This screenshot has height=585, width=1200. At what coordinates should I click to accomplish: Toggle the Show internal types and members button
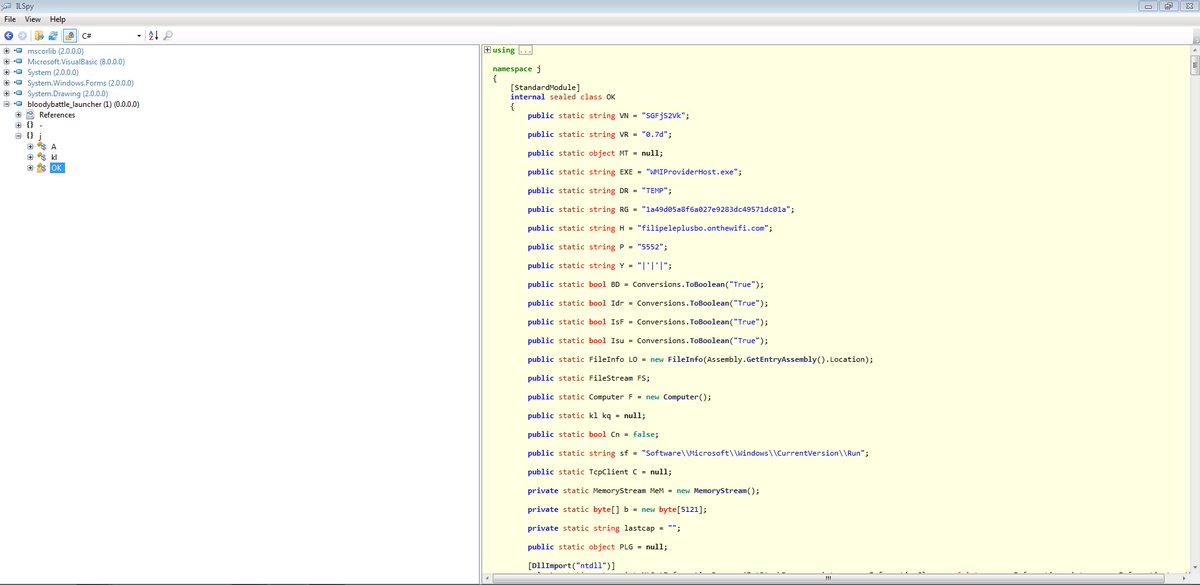pyautogui.click(x=70, y=36)
